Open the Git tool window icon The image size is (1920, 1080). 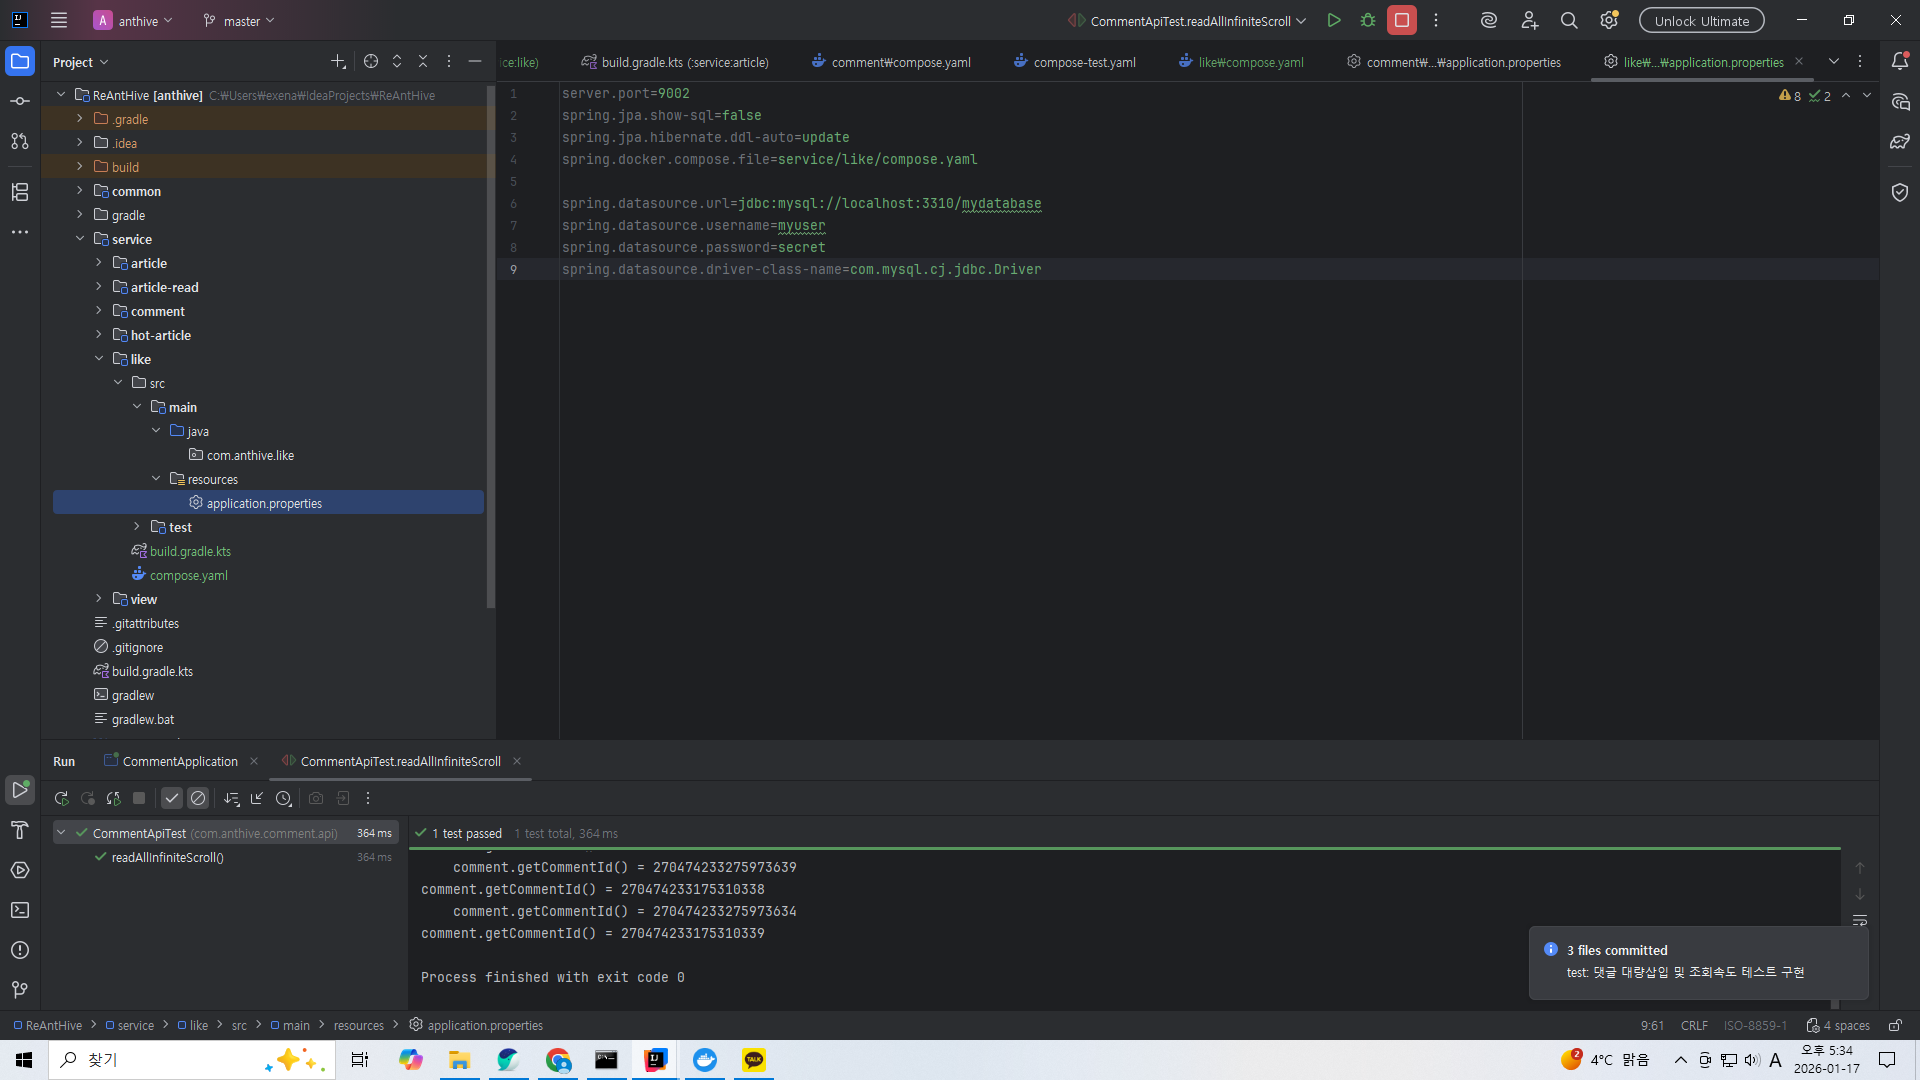pos(20,990)
